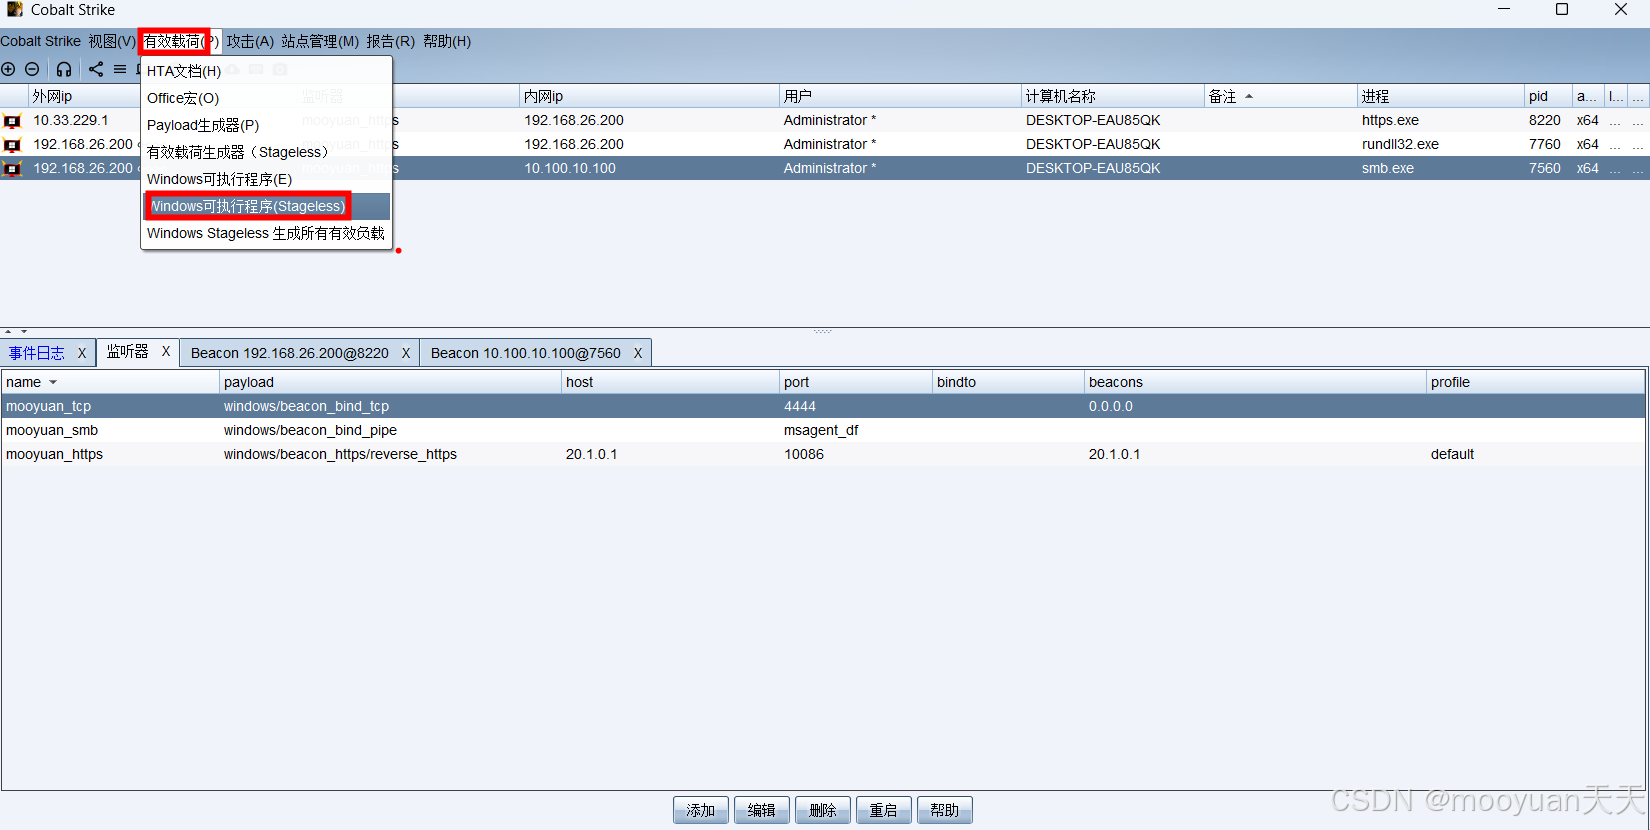Choose Windows可执行程序(E) entry
The image size is (1650, 830).
click(266, 179)
